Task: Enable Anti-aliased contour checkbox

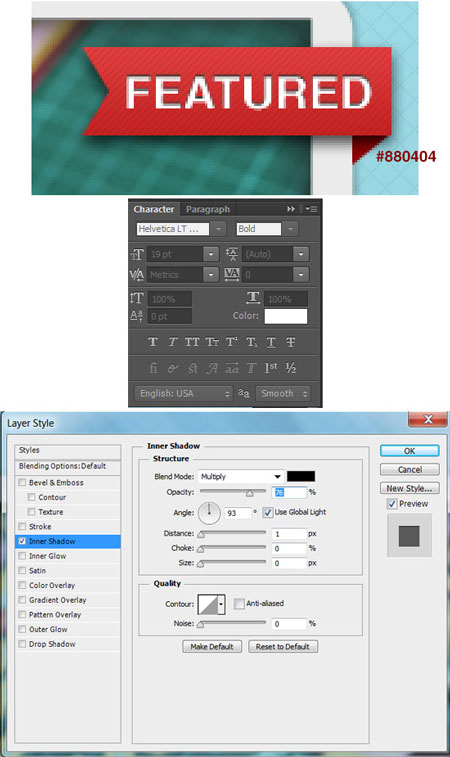Action: 239,603
